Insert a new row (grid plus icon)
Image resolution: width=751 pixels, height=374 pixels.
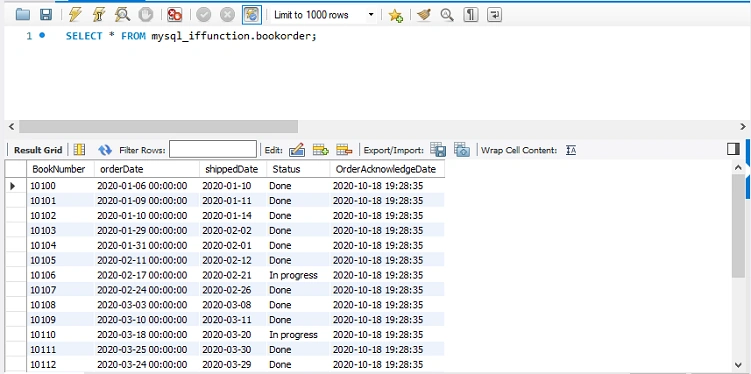pyautogui.click(x=320, y=150)
